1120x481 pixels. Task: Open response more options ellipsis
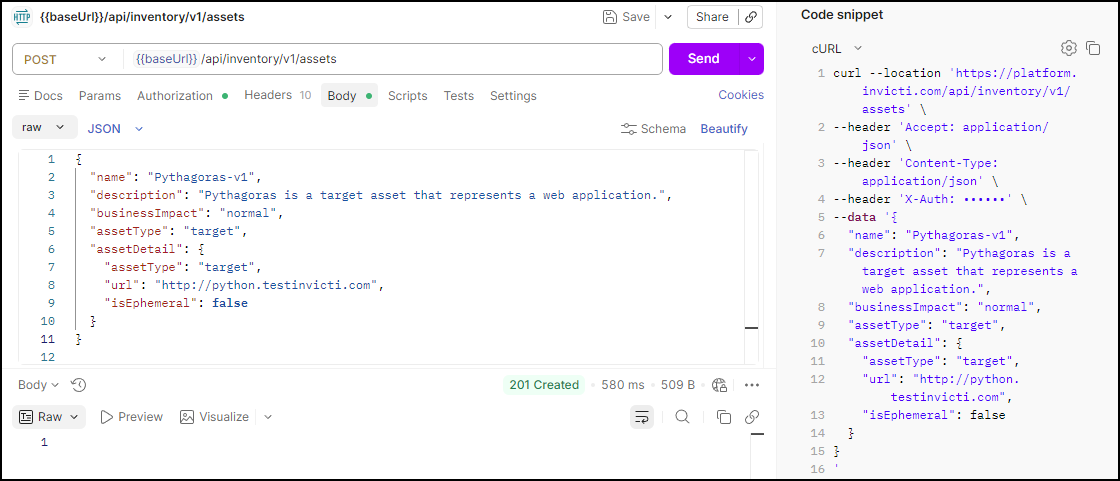point(752,385)
